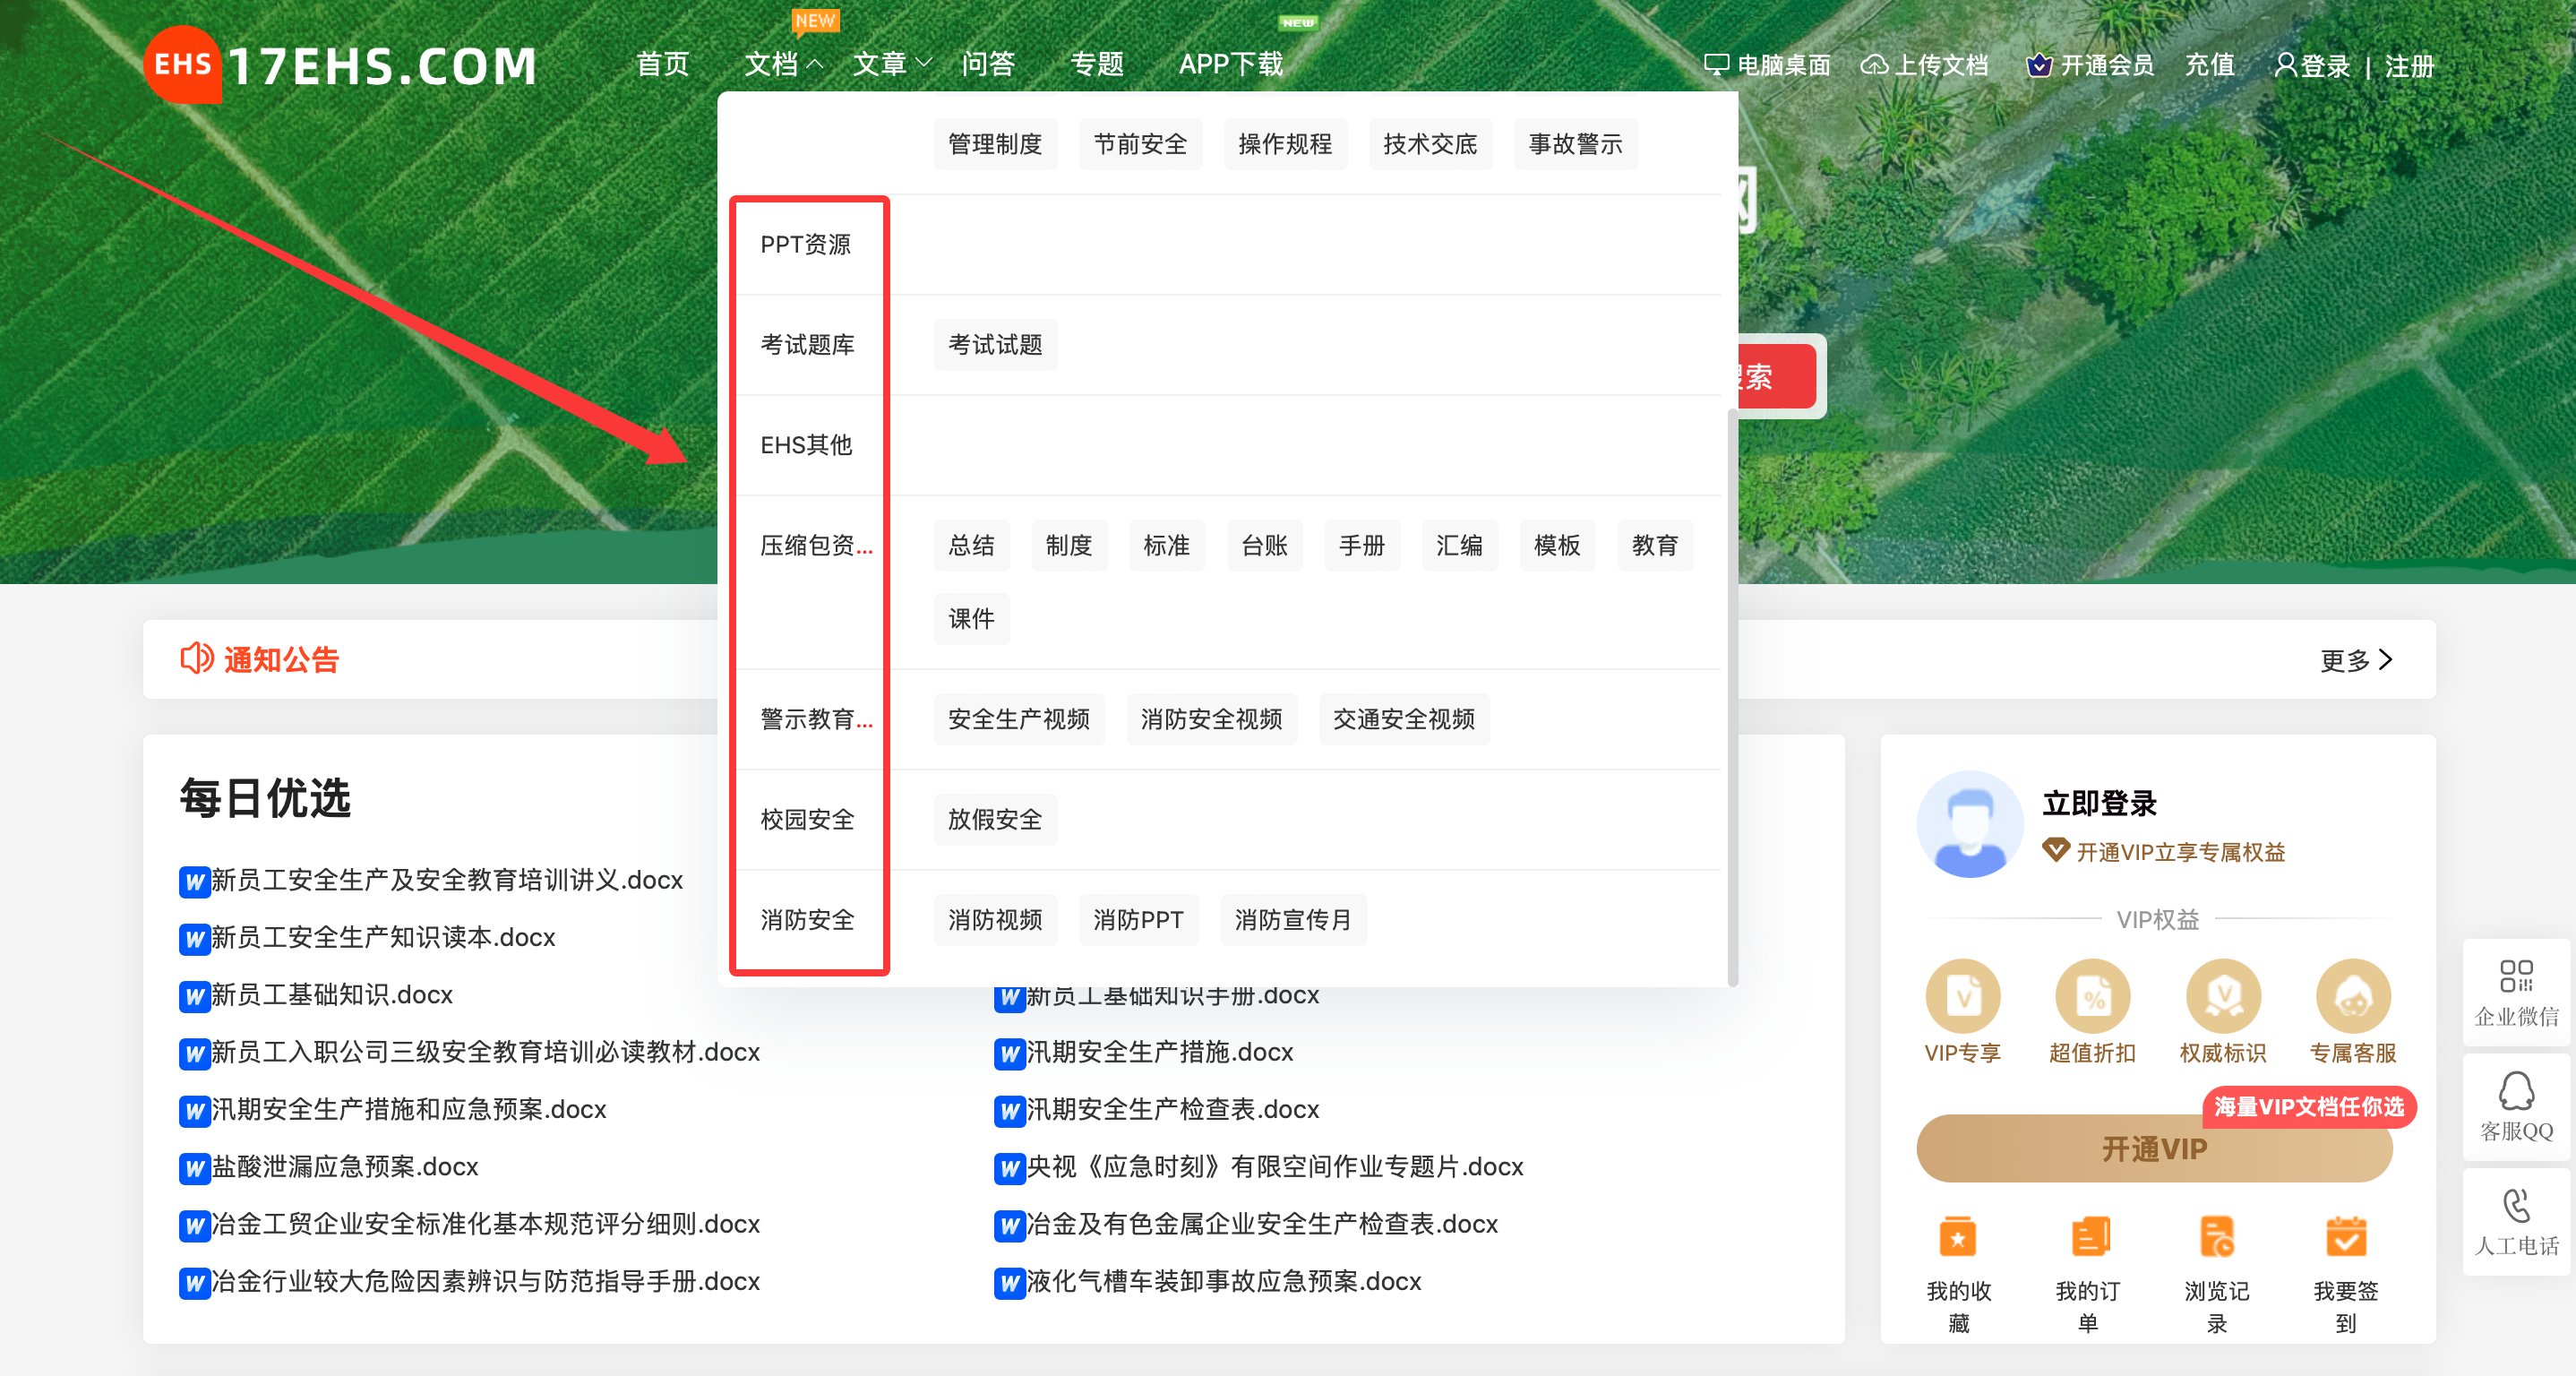
Task: Collapse the 文档 dropdown chevron
Action: [815, 65]
